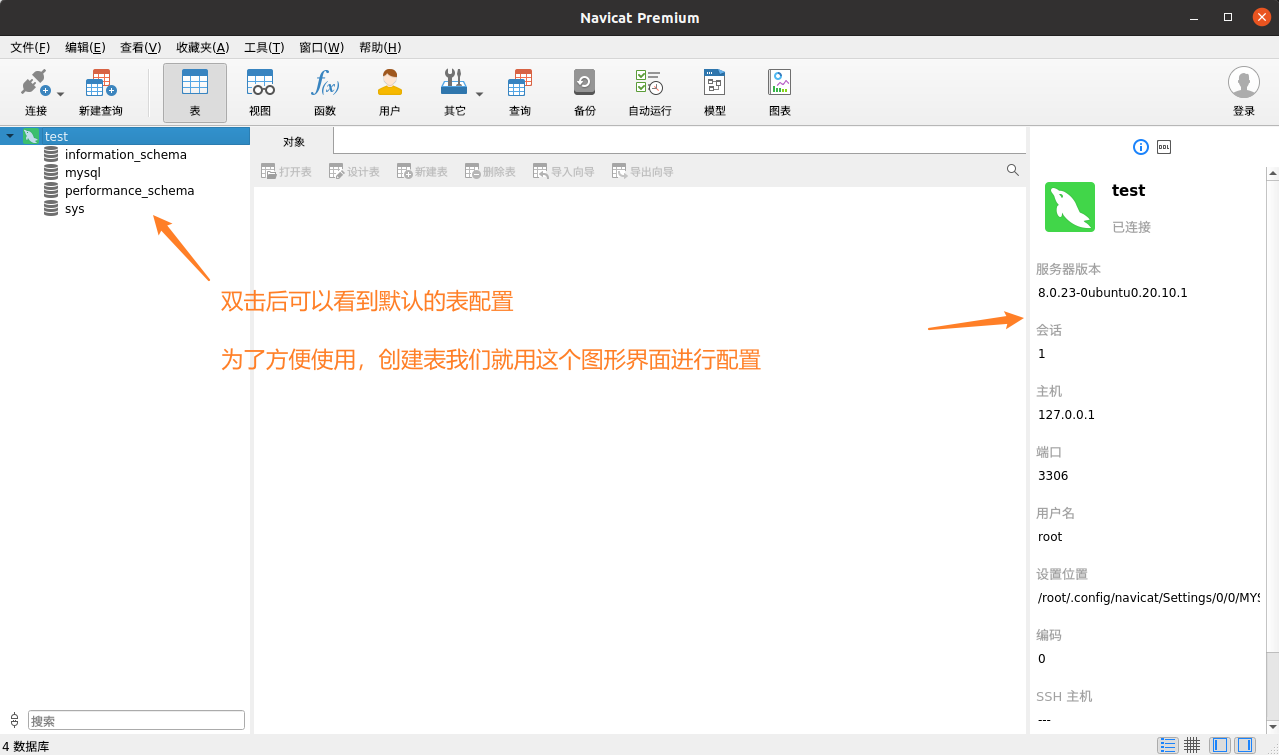Select the 对象 tab
This screenshot has height=755, width=1279.
294,141
